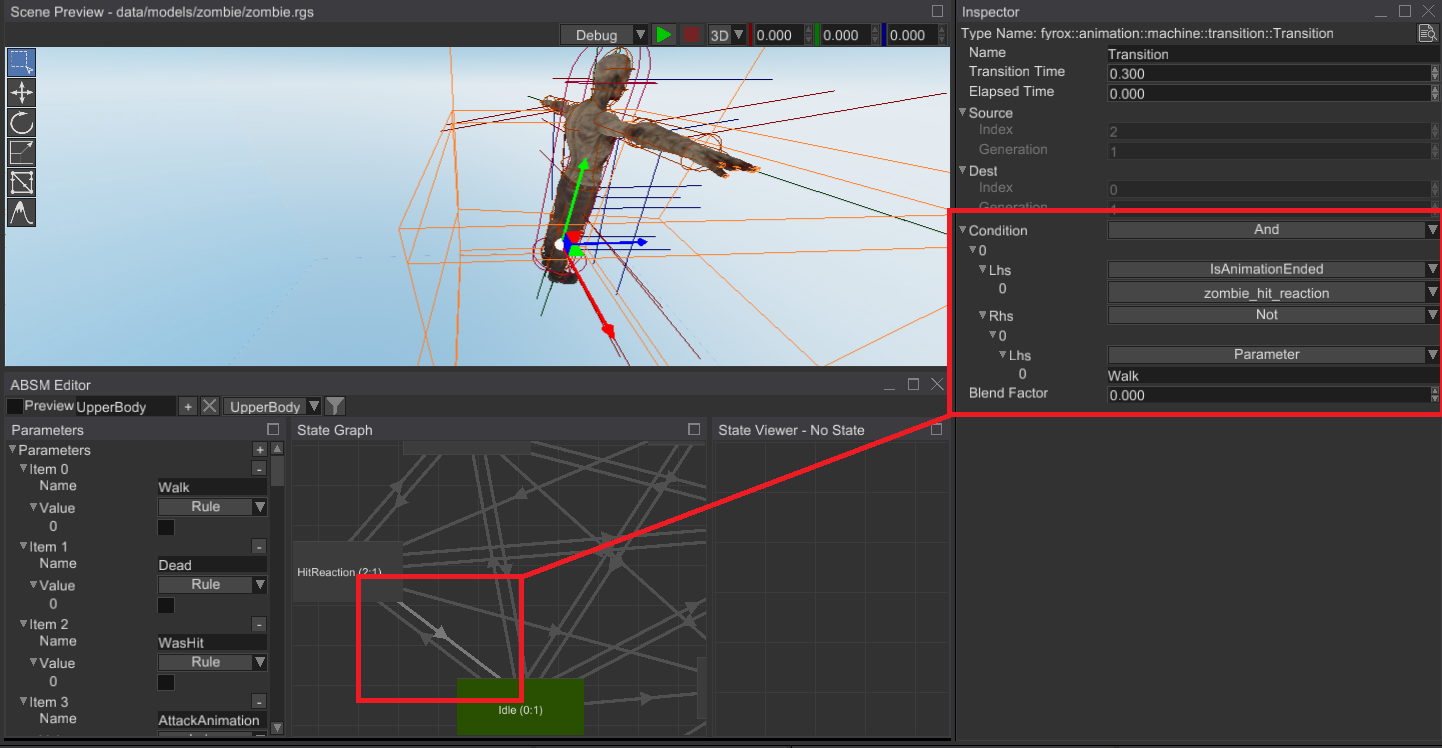The height and width of the screenshot is (748, 1442).
Task: Add a new parameter with plus button
Action: point(259,450)
